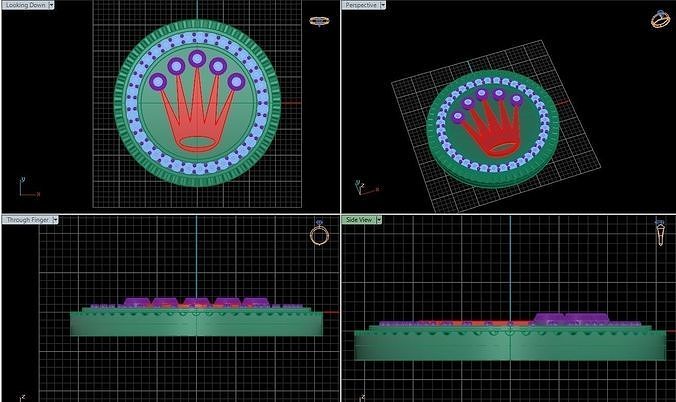676x402 pixels.
Task: Select the leftmost purple gem in Through Finger view
Action: (x=136, y=302)
